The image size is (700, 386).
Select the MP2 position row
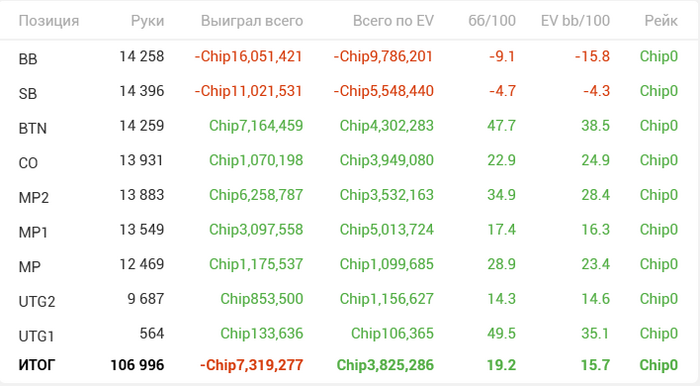350,195
